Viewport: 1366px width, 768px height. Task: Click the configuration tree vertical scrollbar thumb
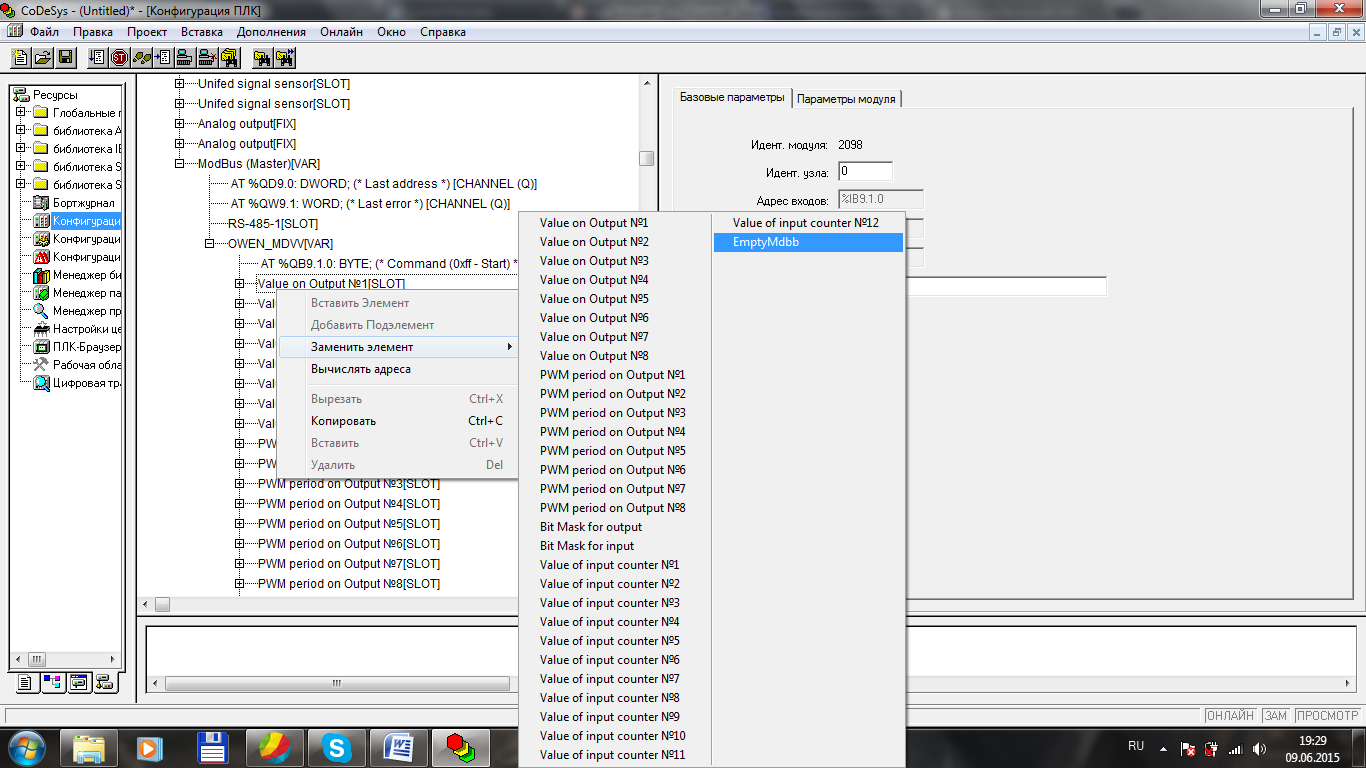(x=647, y=158)
